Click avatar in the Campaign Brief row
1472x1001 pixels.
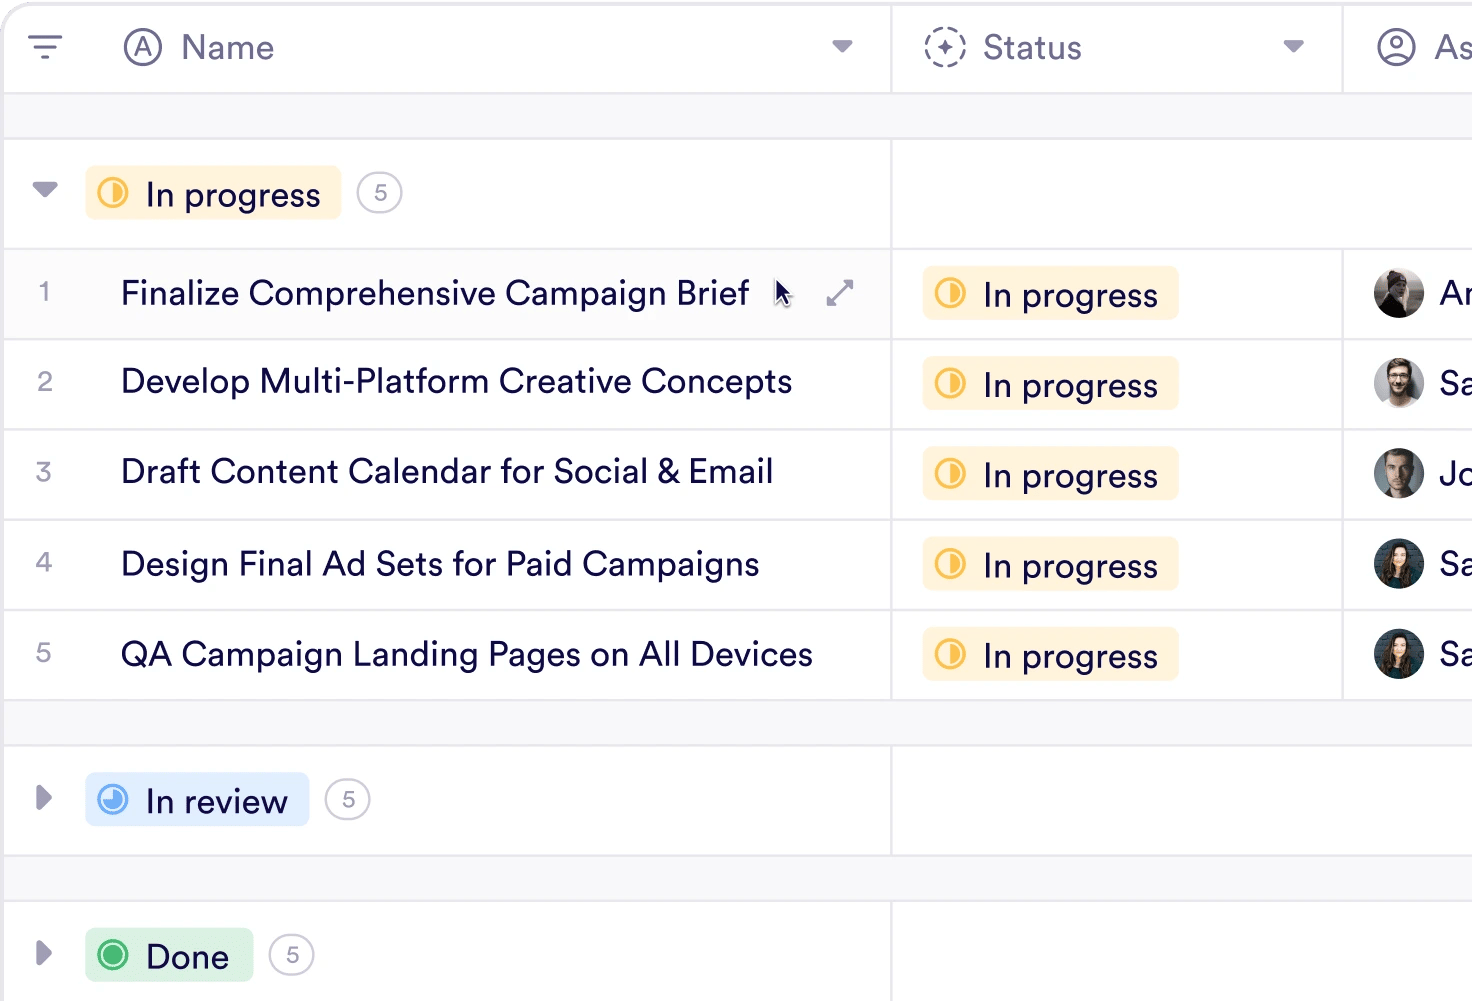1398,293
